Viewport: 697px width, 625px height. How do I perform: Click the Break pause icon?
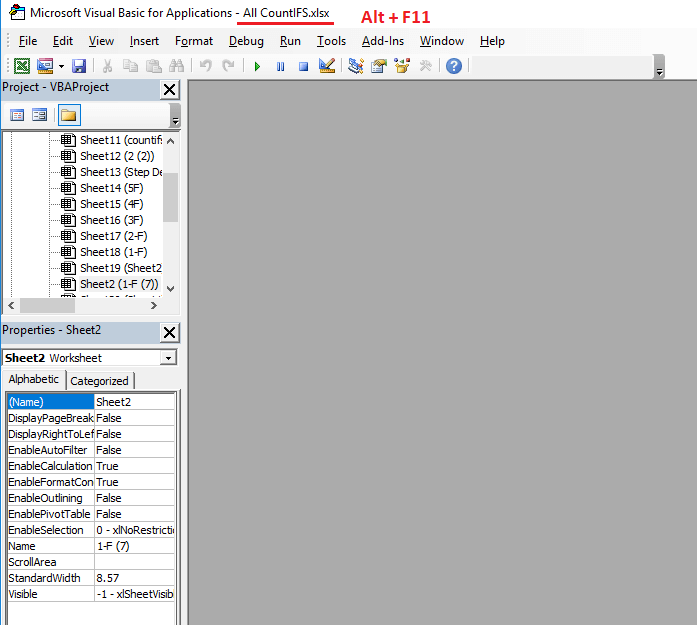pos(280,67)
